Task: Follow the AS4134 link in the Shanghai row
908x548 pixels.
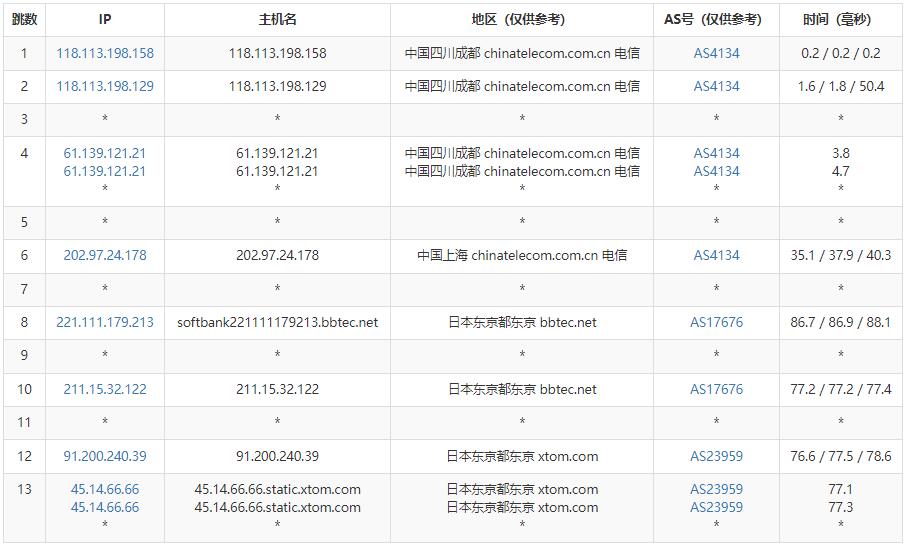Action: pos(716,255)
